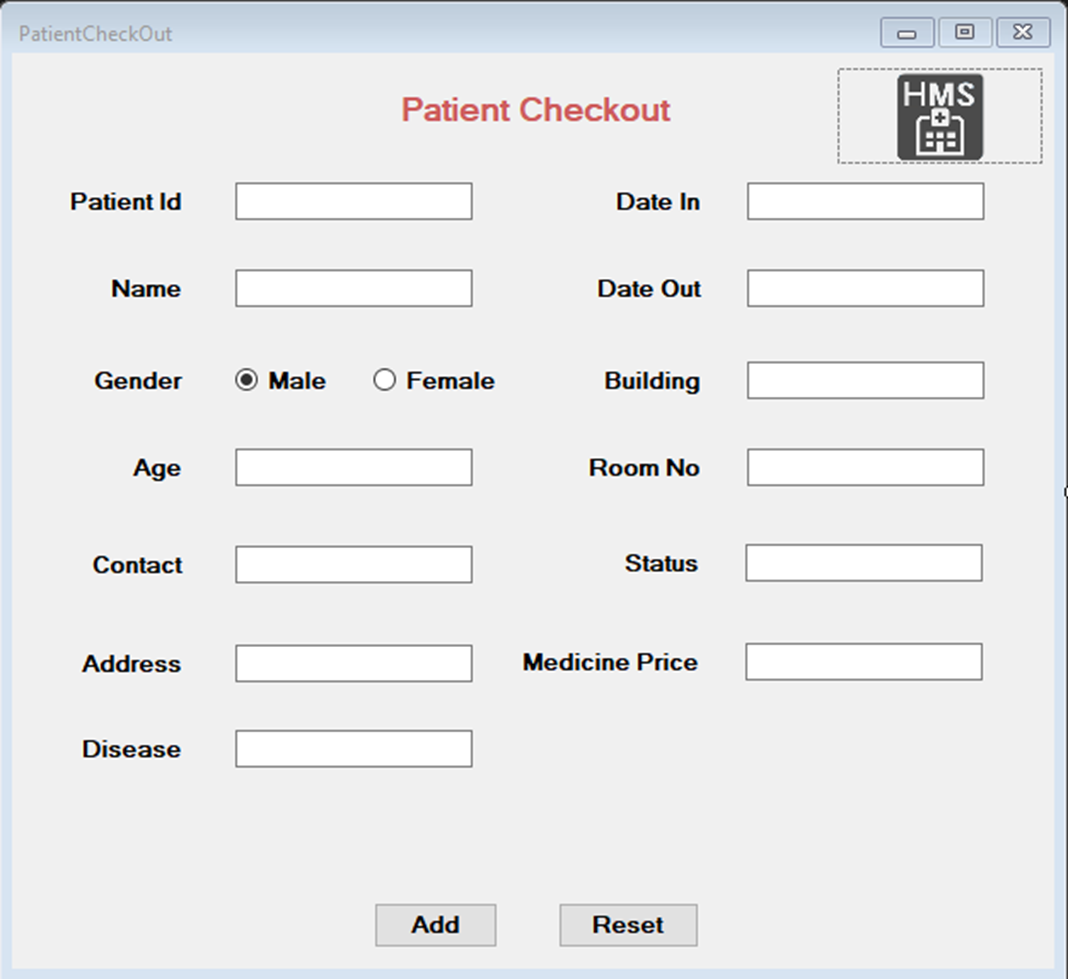Click inside the Status field
The height and width of the screenshot is (979, 1068).
click(863, 562)
